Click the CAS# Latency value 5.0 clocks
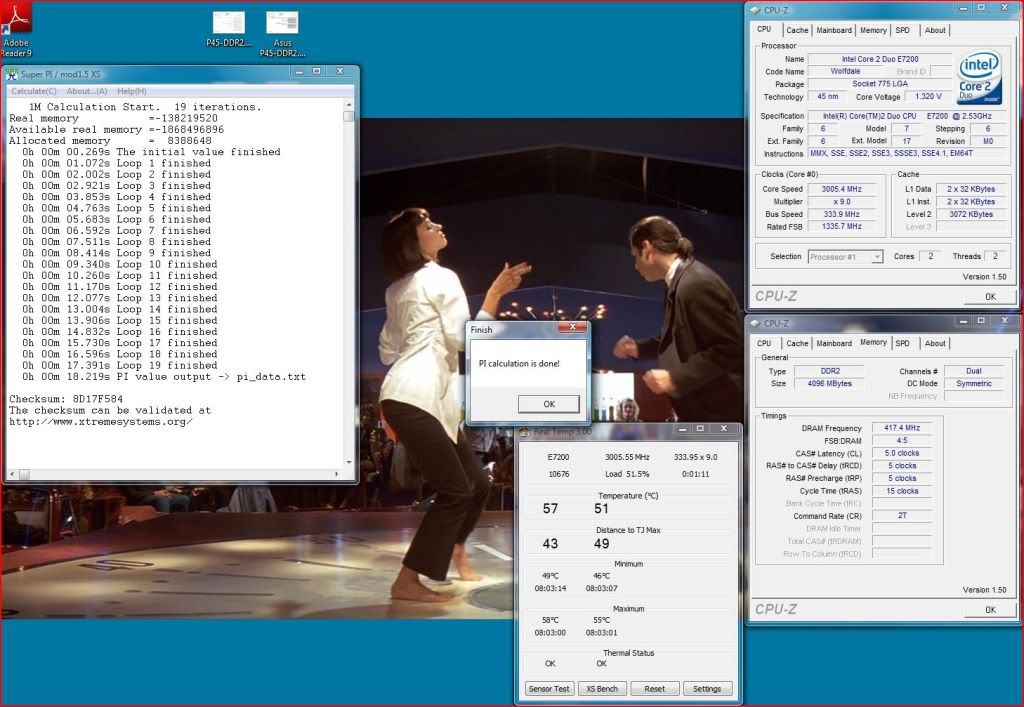1024x707 pixels. (902, 453)
